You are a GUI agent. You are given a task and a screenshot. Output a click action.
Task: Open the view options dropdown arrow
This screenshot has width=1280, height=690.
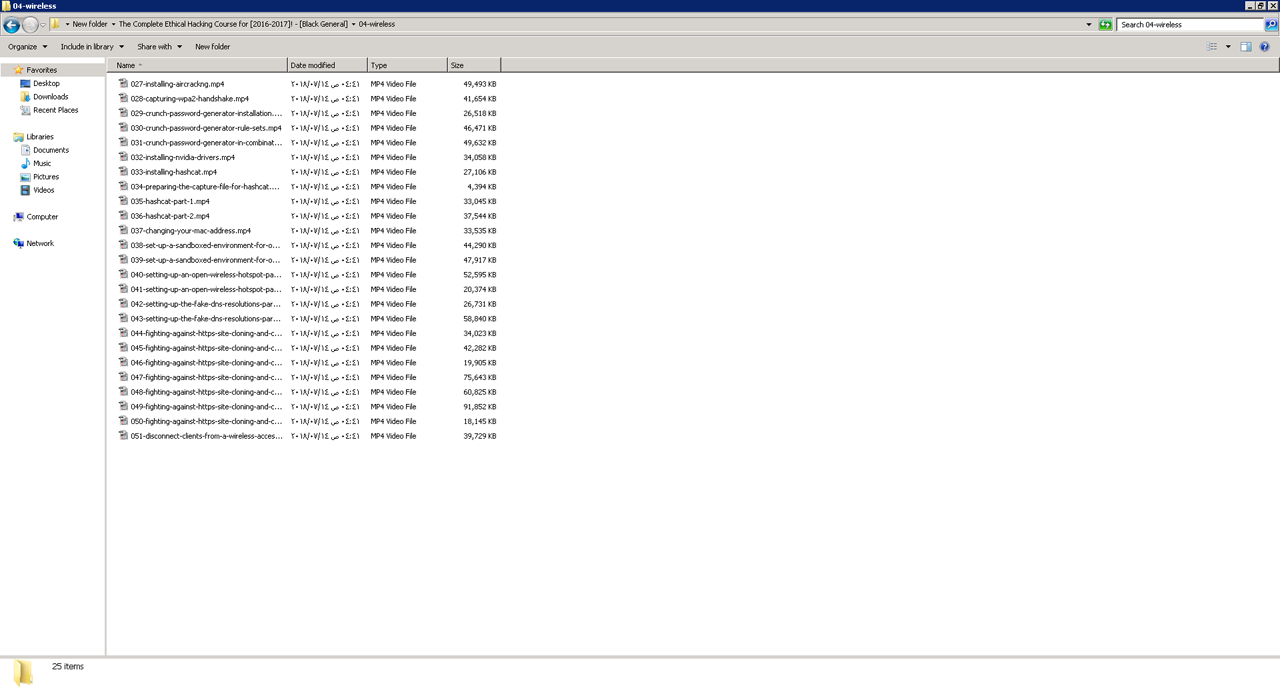tap(1228, 47)
